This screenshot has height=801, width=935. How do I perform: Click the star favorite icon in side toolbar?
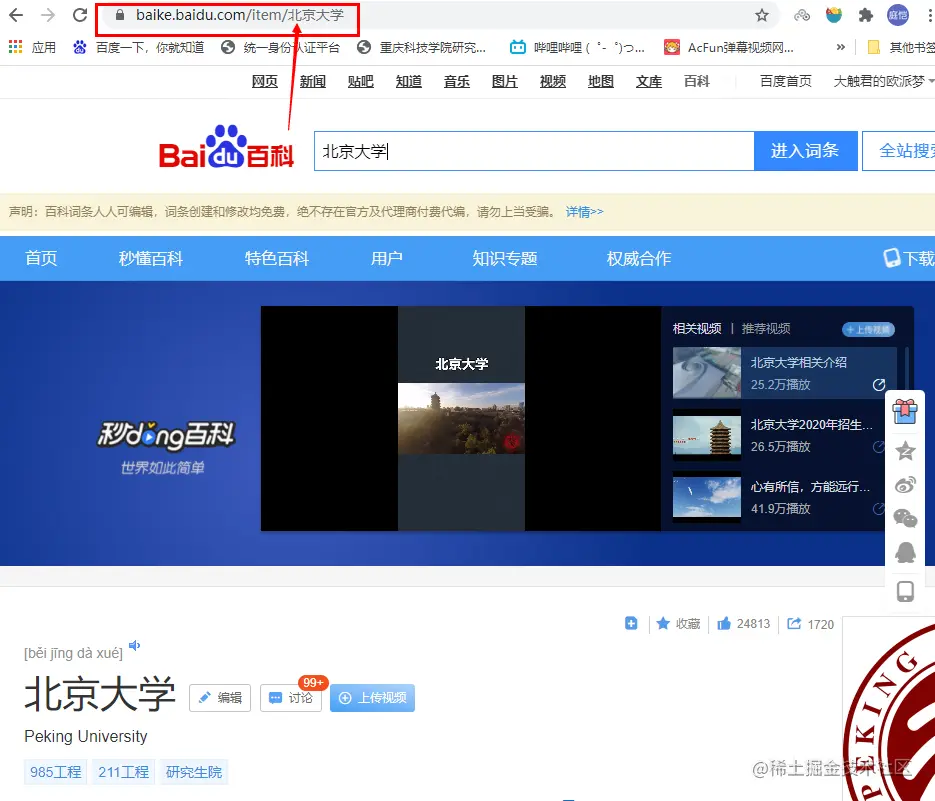click(905, 451)
